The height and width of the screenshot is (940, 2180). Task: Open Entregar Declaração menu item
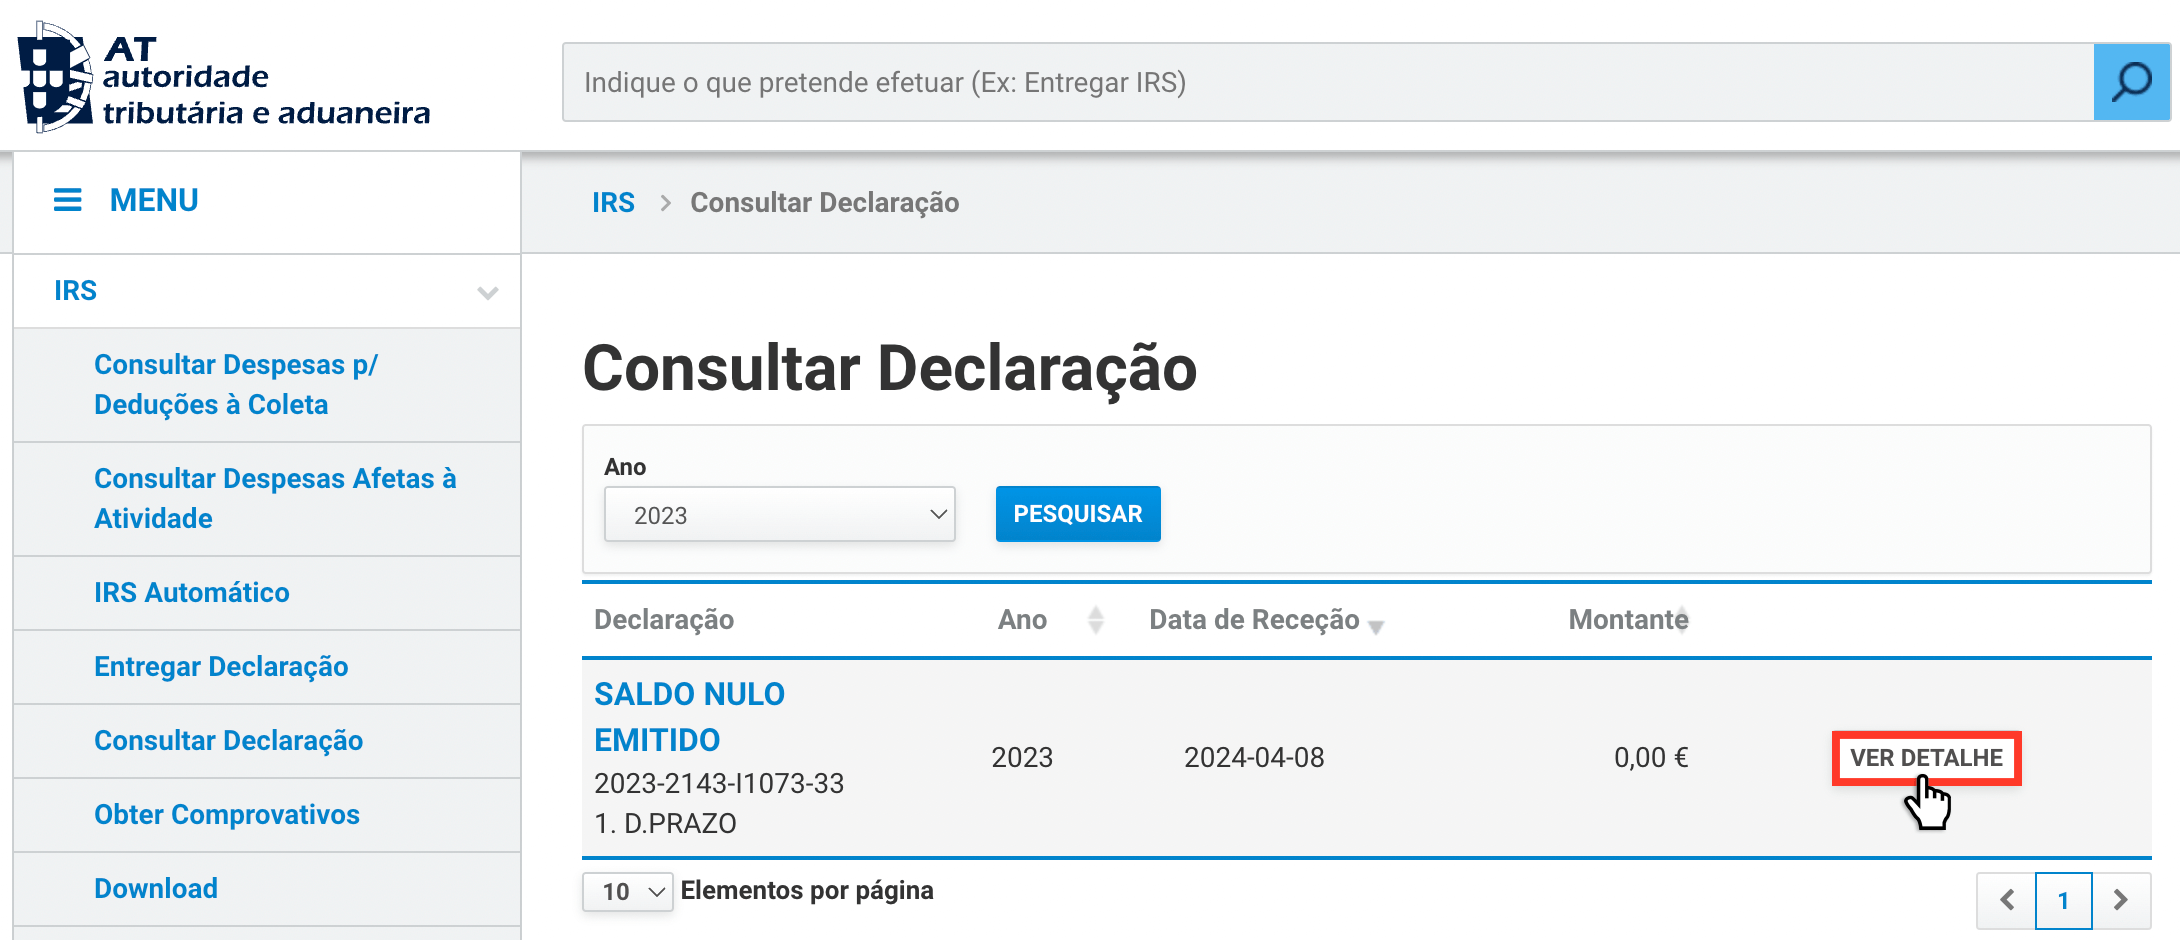221,667
